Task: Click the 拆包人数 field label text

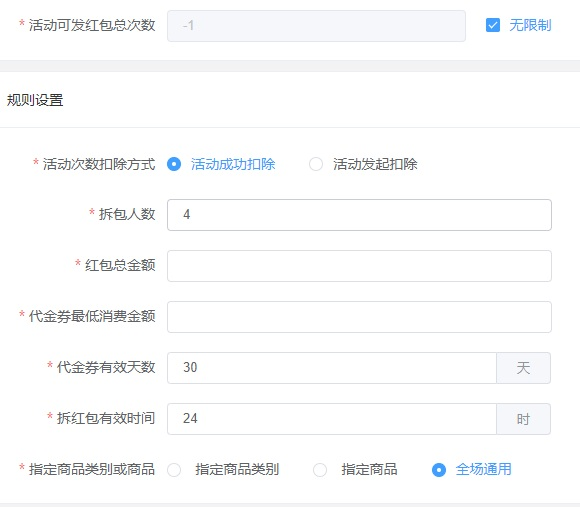Action: pos(127,214)
